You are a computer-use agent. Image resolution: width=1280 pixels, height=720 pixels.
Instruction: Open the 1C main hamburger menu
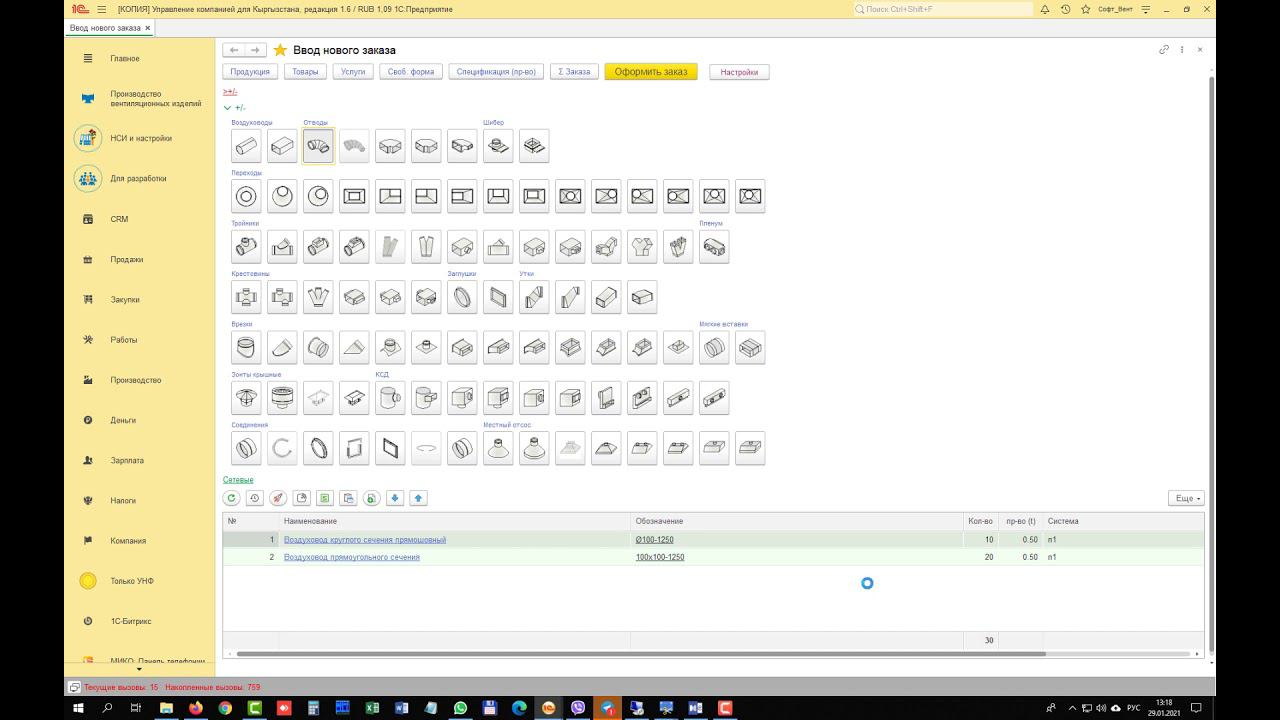[101, 9]
